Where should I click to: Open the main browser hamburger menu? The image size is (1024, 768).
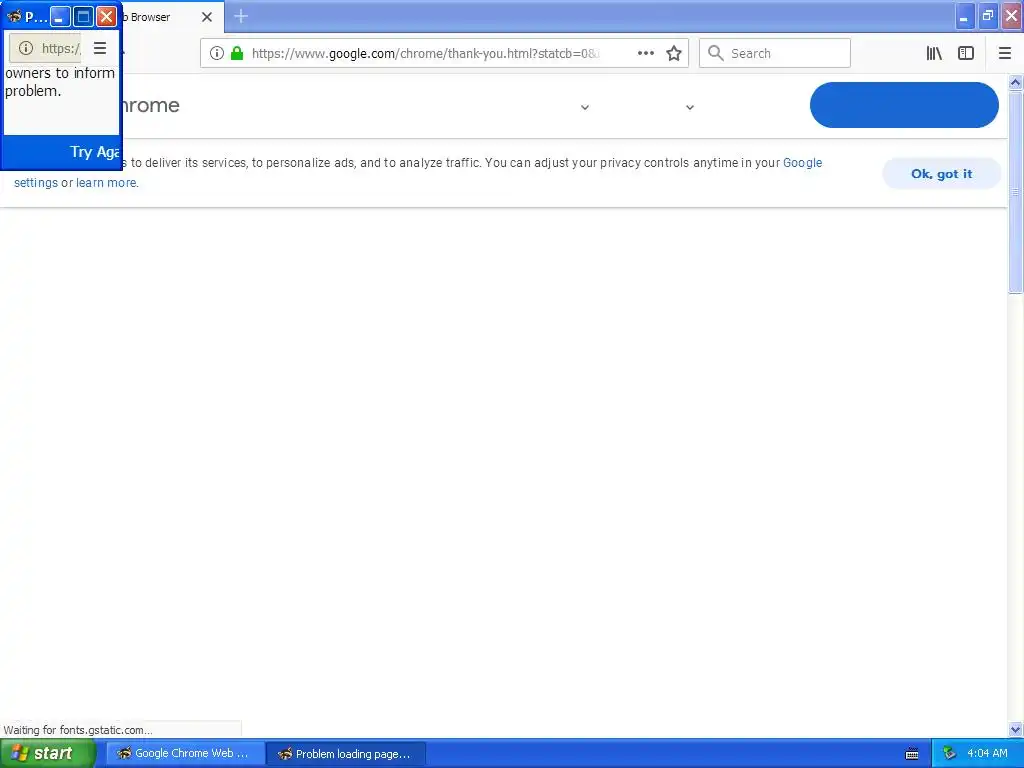(x=1004, y=54)
